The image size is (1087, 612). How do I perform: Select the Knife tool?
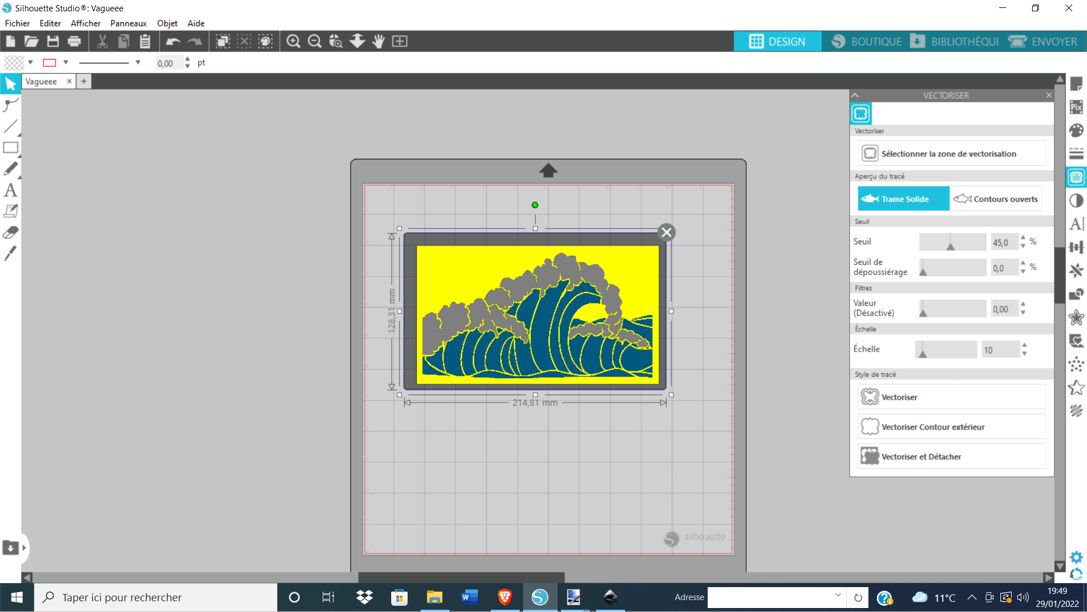coord(11,254)
